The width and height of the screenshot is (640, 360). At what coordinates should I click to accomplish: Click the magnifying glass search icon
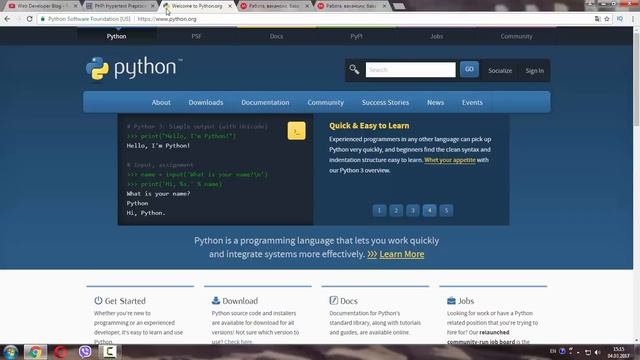coord(354,69)
